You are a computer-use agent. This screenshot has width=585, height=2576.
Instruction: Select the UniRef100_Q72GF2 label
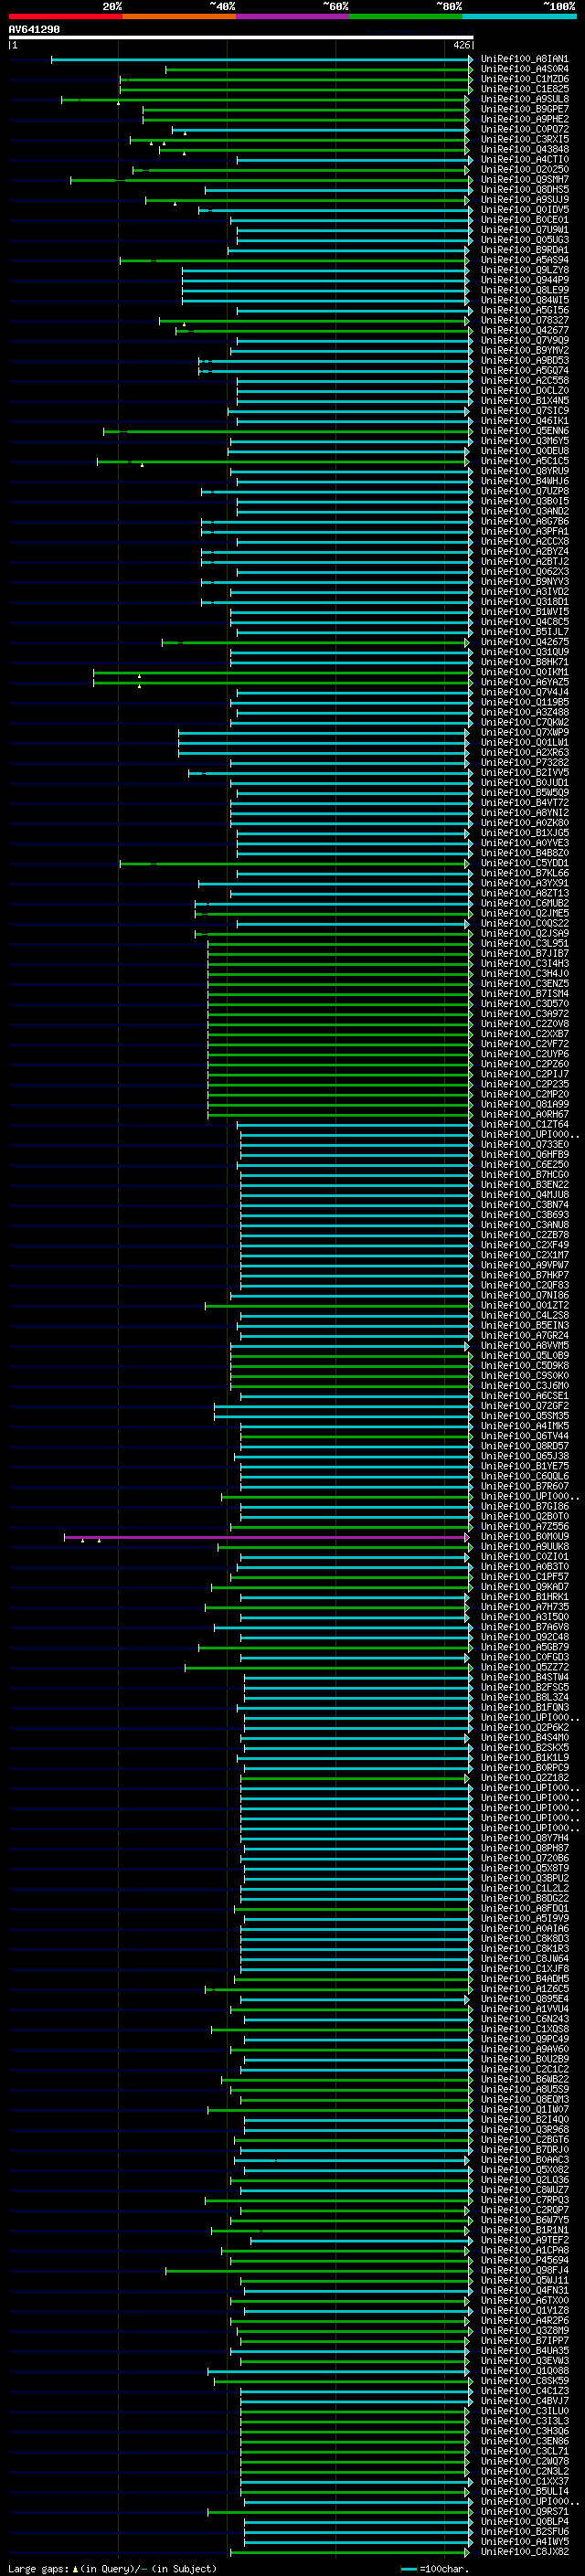(x=525, y=1405)
